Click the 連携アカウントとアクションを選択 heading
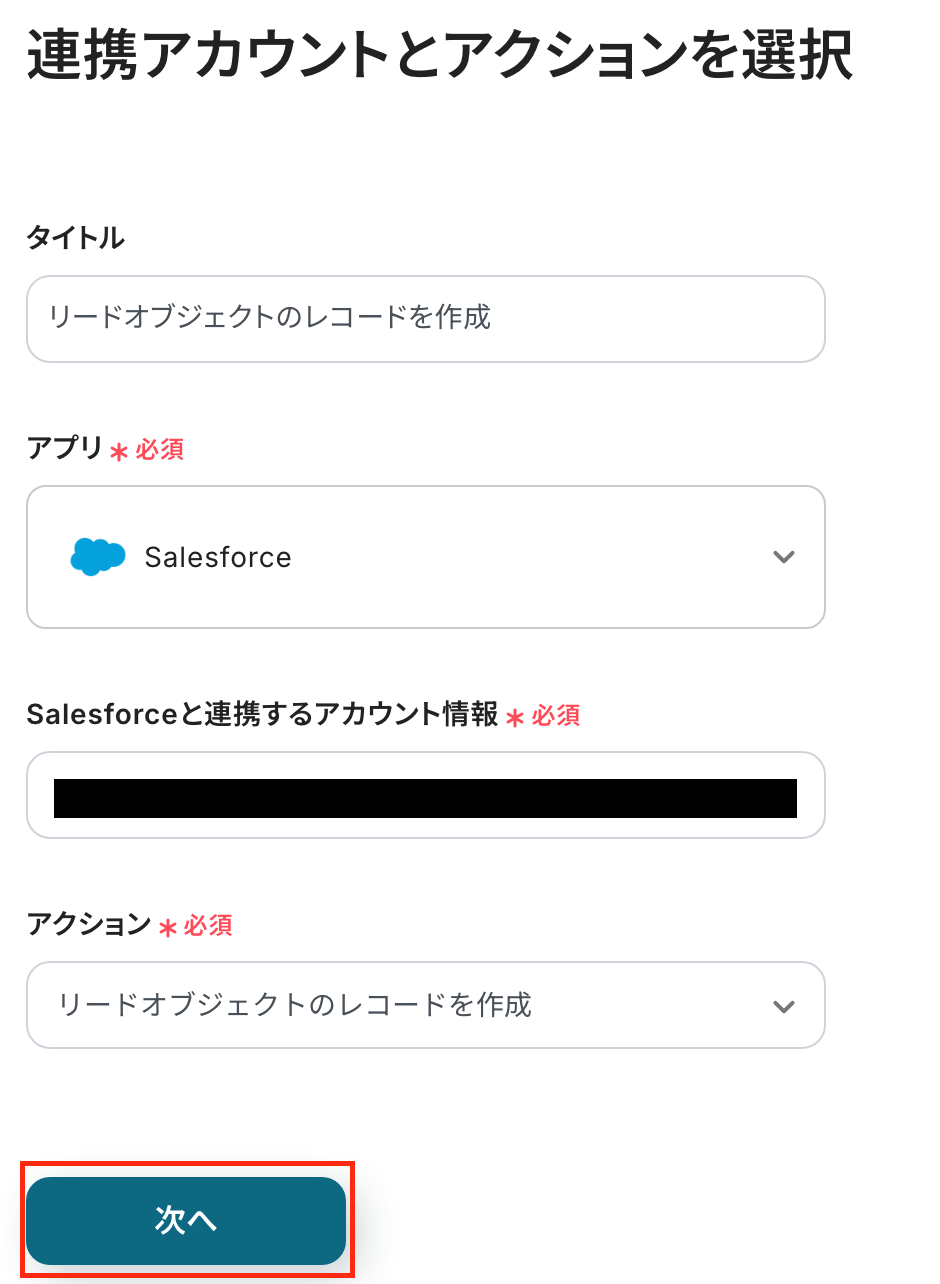Image resolution: width=940 pixels, height=1284 pixels. [439, 57]
